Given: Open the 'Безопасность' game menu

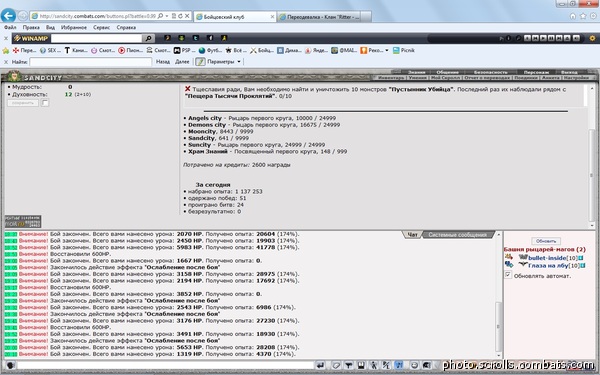Looking at the screenshot, I should [x=491, y=72].
